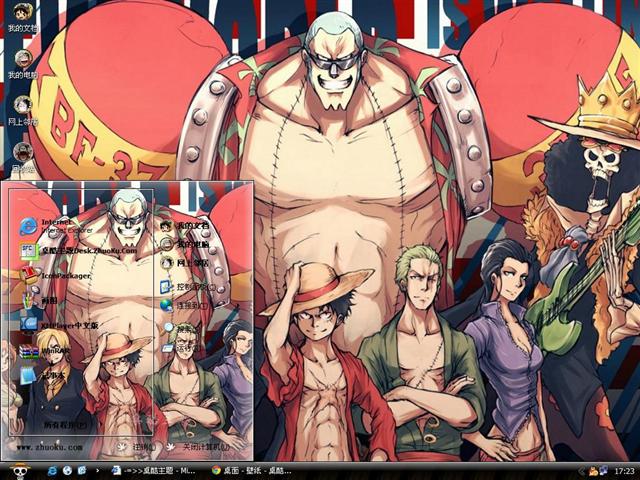Launch Internet Explorer from quick launch bar
640x480 pixels.
pos(52,471)
